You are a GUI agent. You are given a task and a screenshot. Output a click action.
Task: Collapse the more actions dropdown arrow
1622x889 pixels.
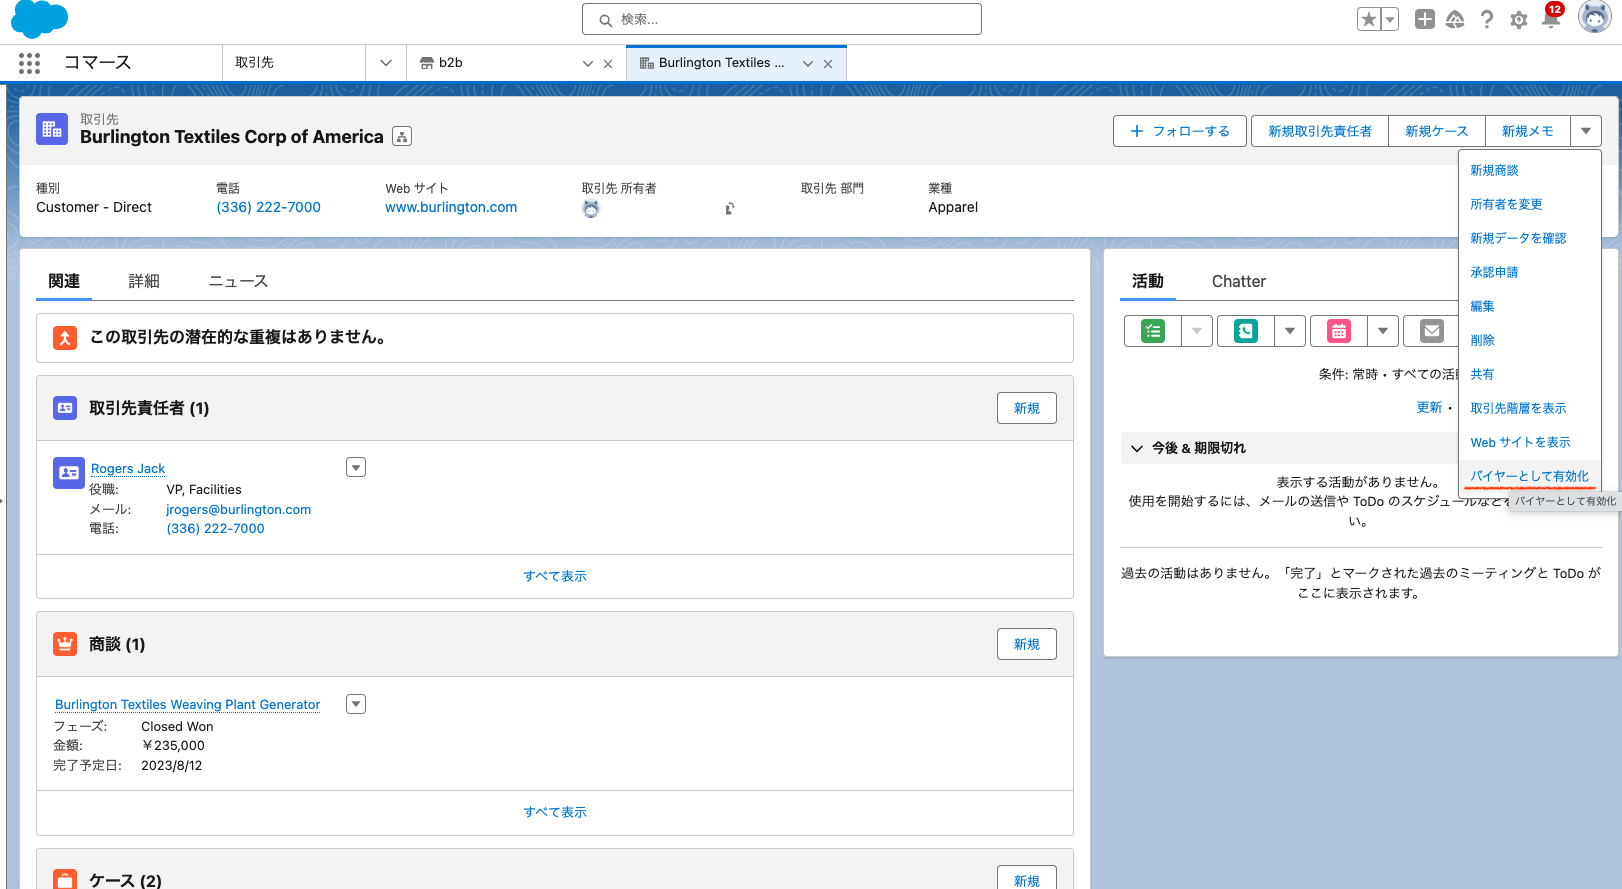[x=1586, y=131]
